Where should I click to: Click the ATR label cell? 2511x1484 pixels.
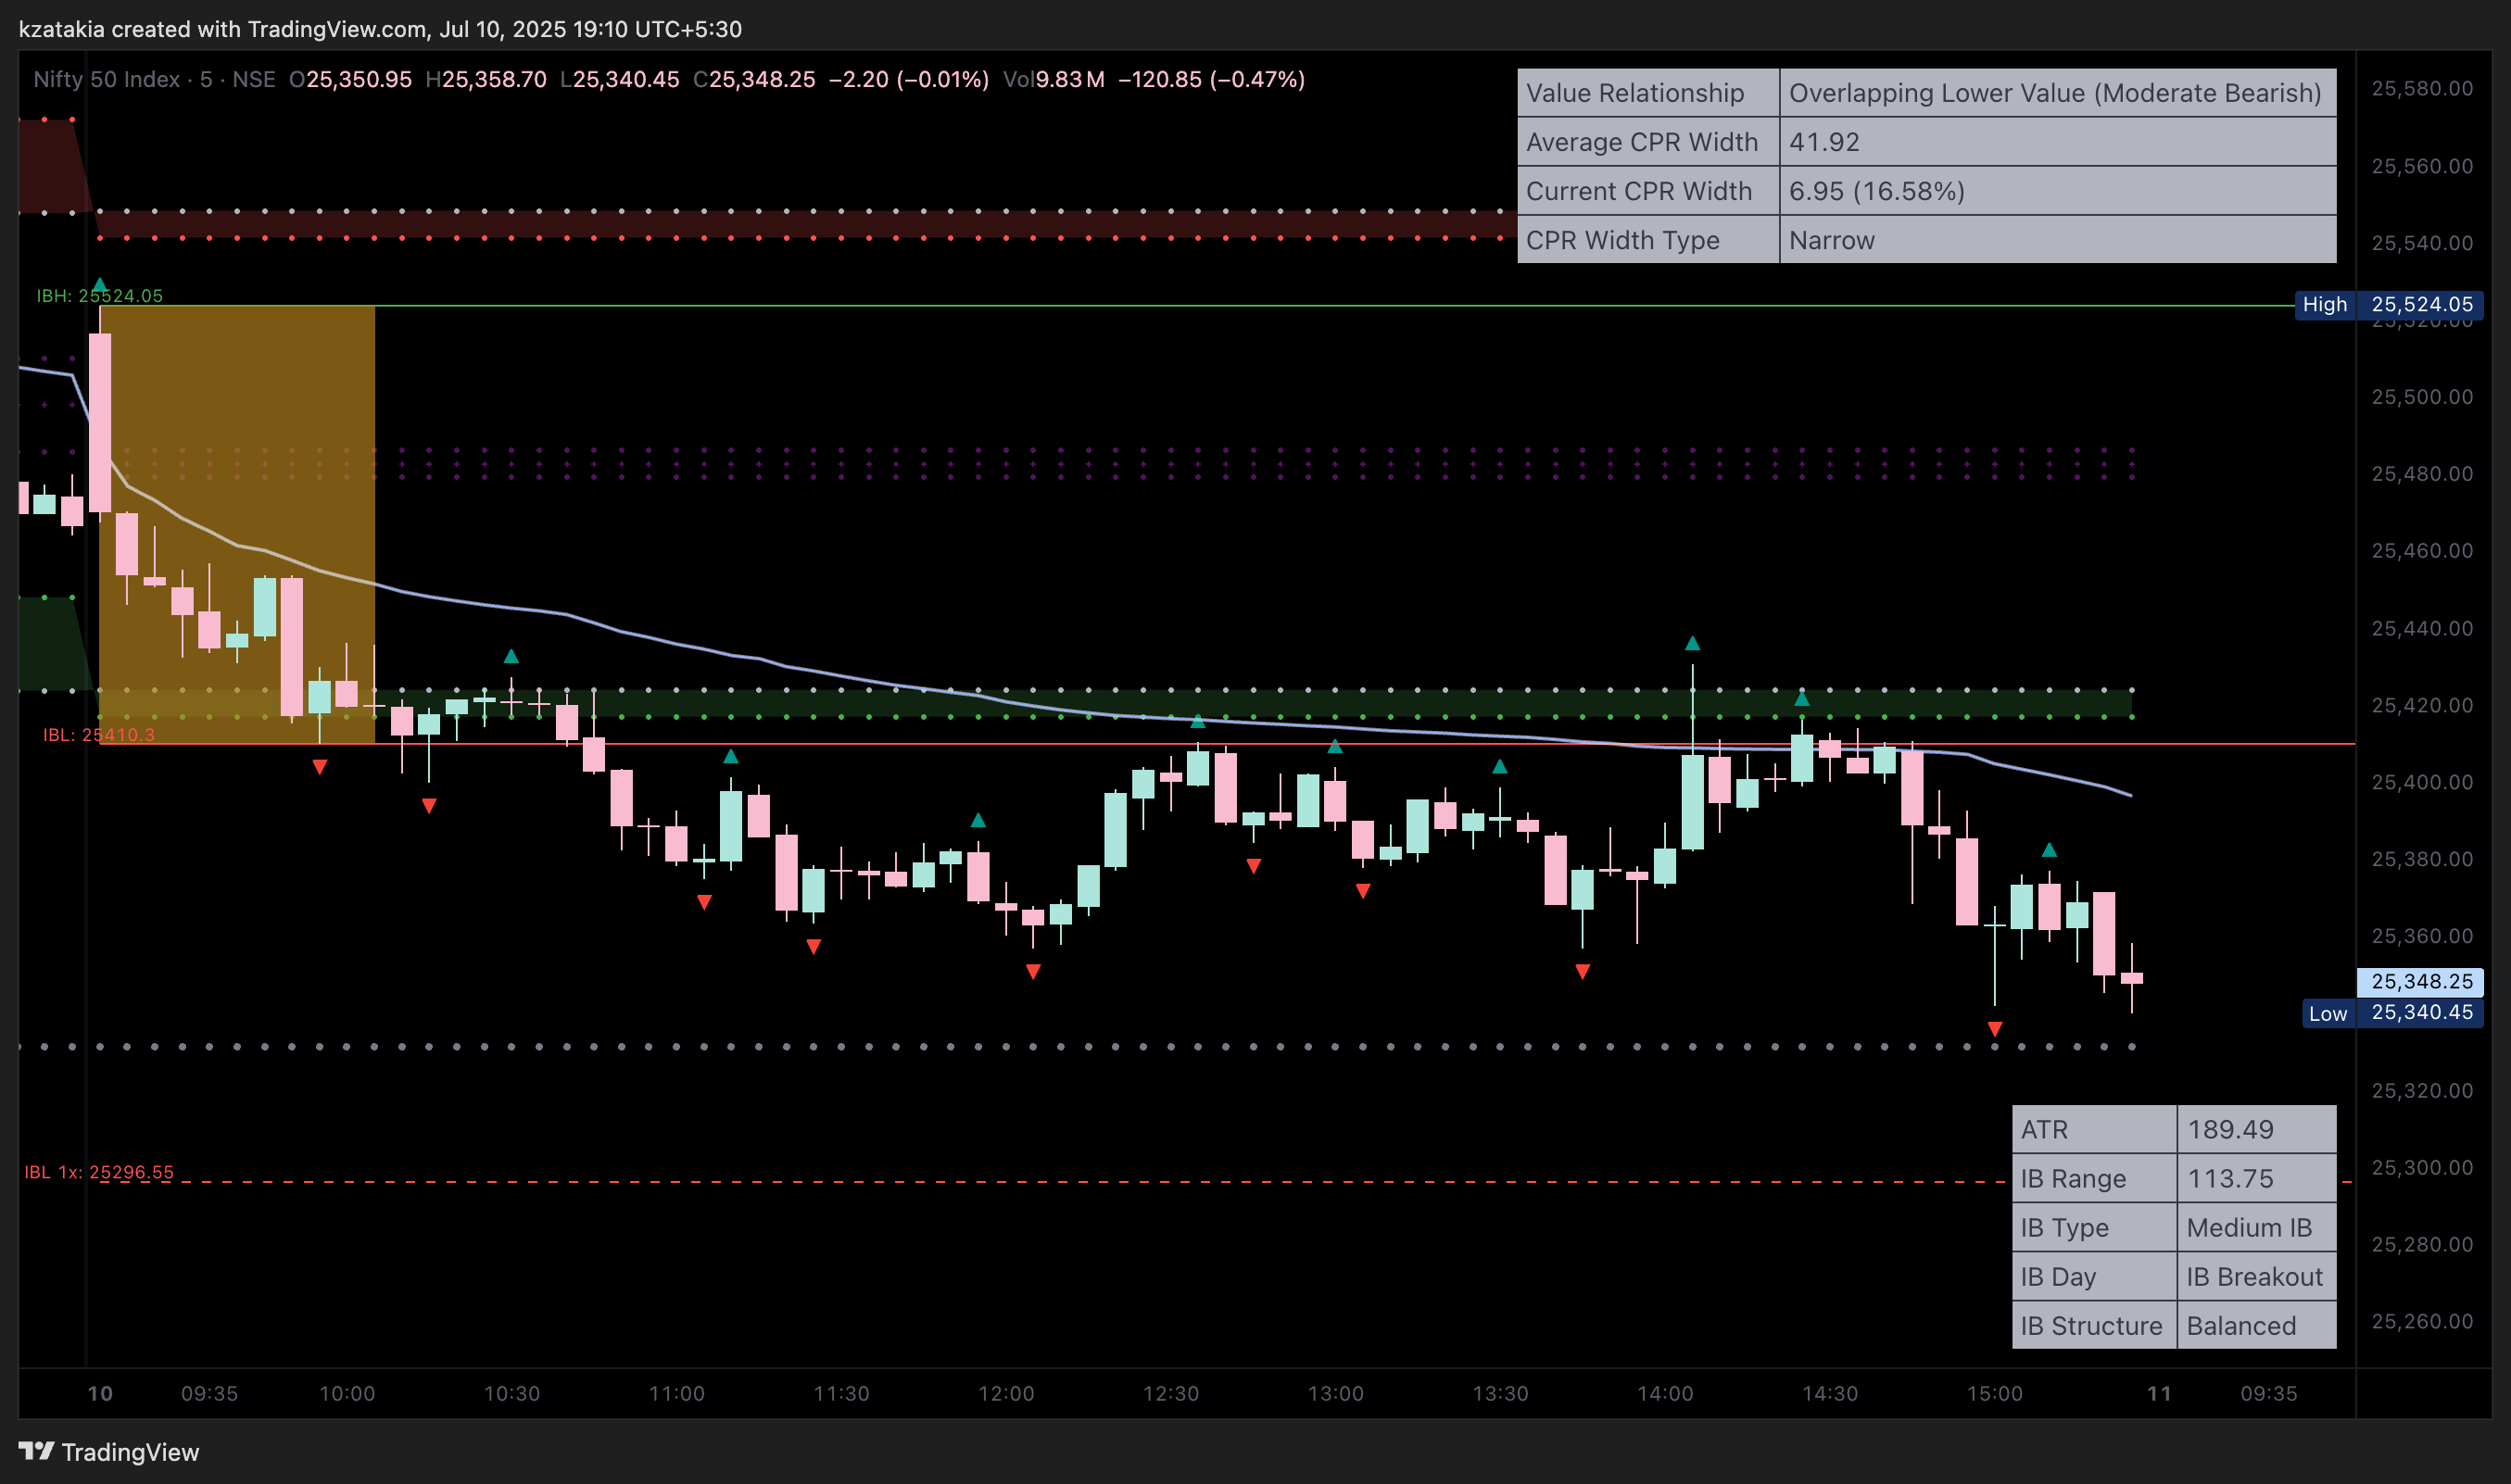2094,1129
